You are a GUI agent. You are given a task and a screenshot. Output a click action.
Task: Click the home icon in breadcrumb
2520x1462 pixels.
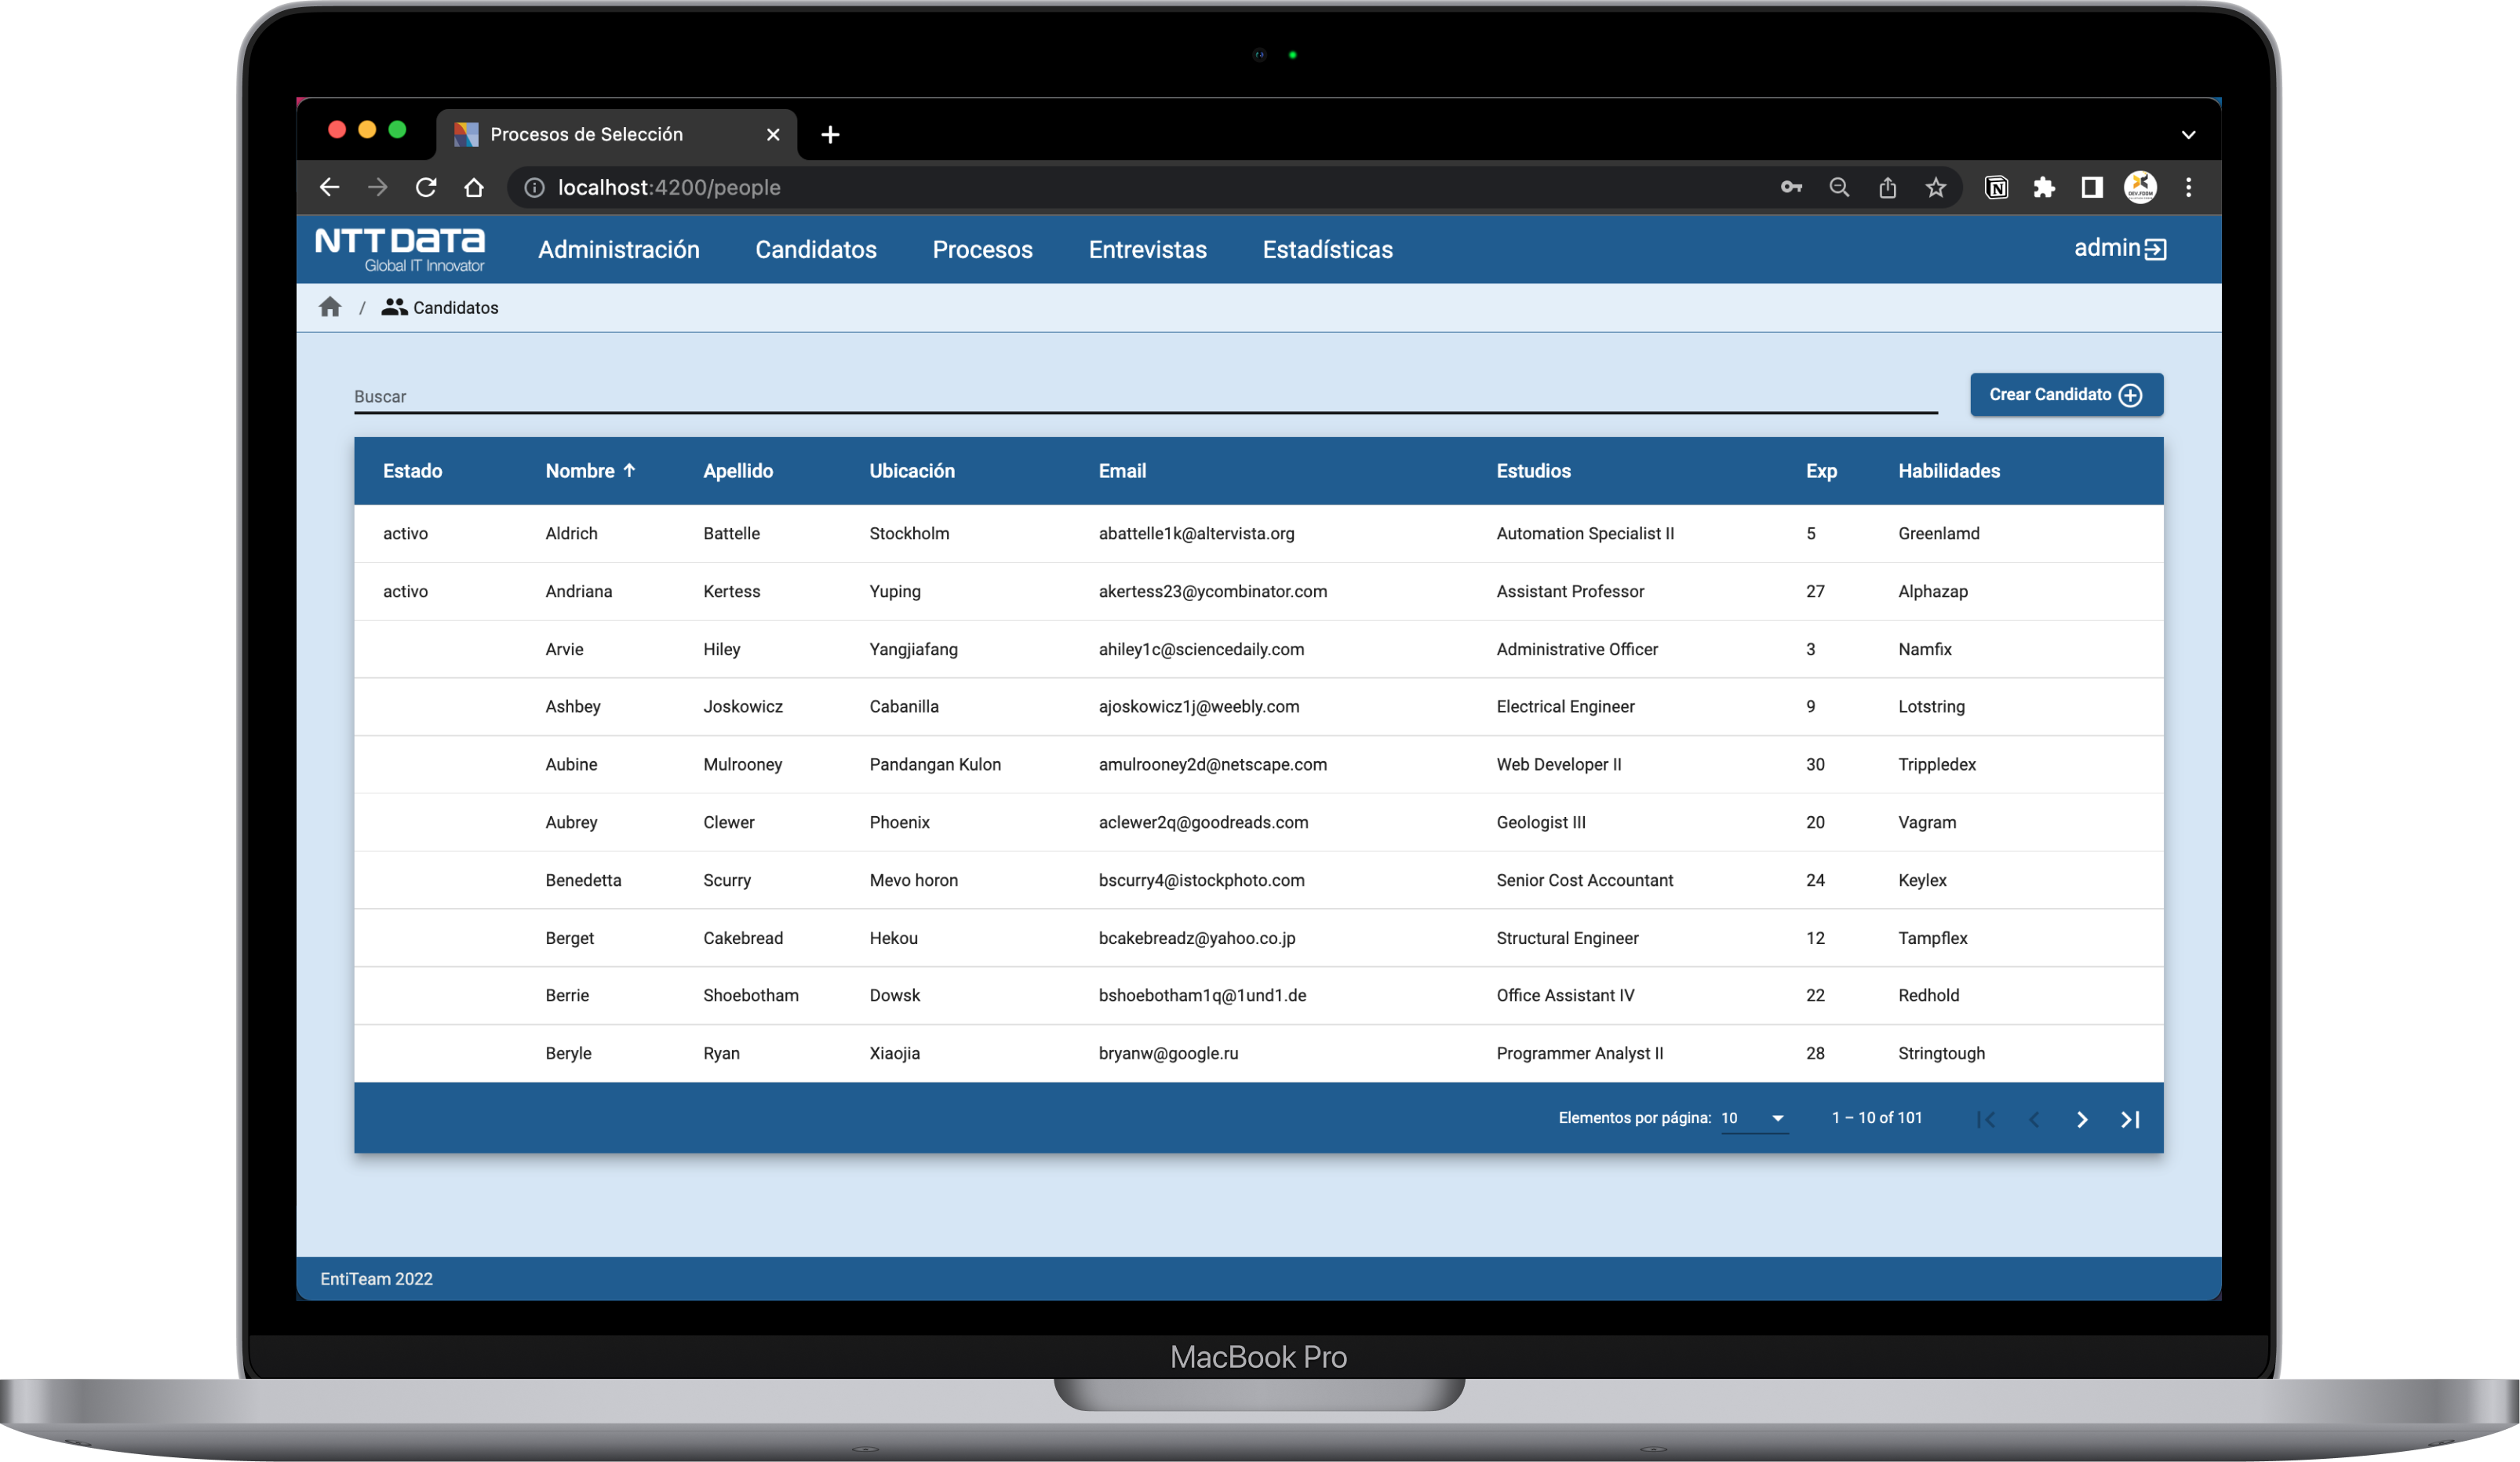(330, 307)
